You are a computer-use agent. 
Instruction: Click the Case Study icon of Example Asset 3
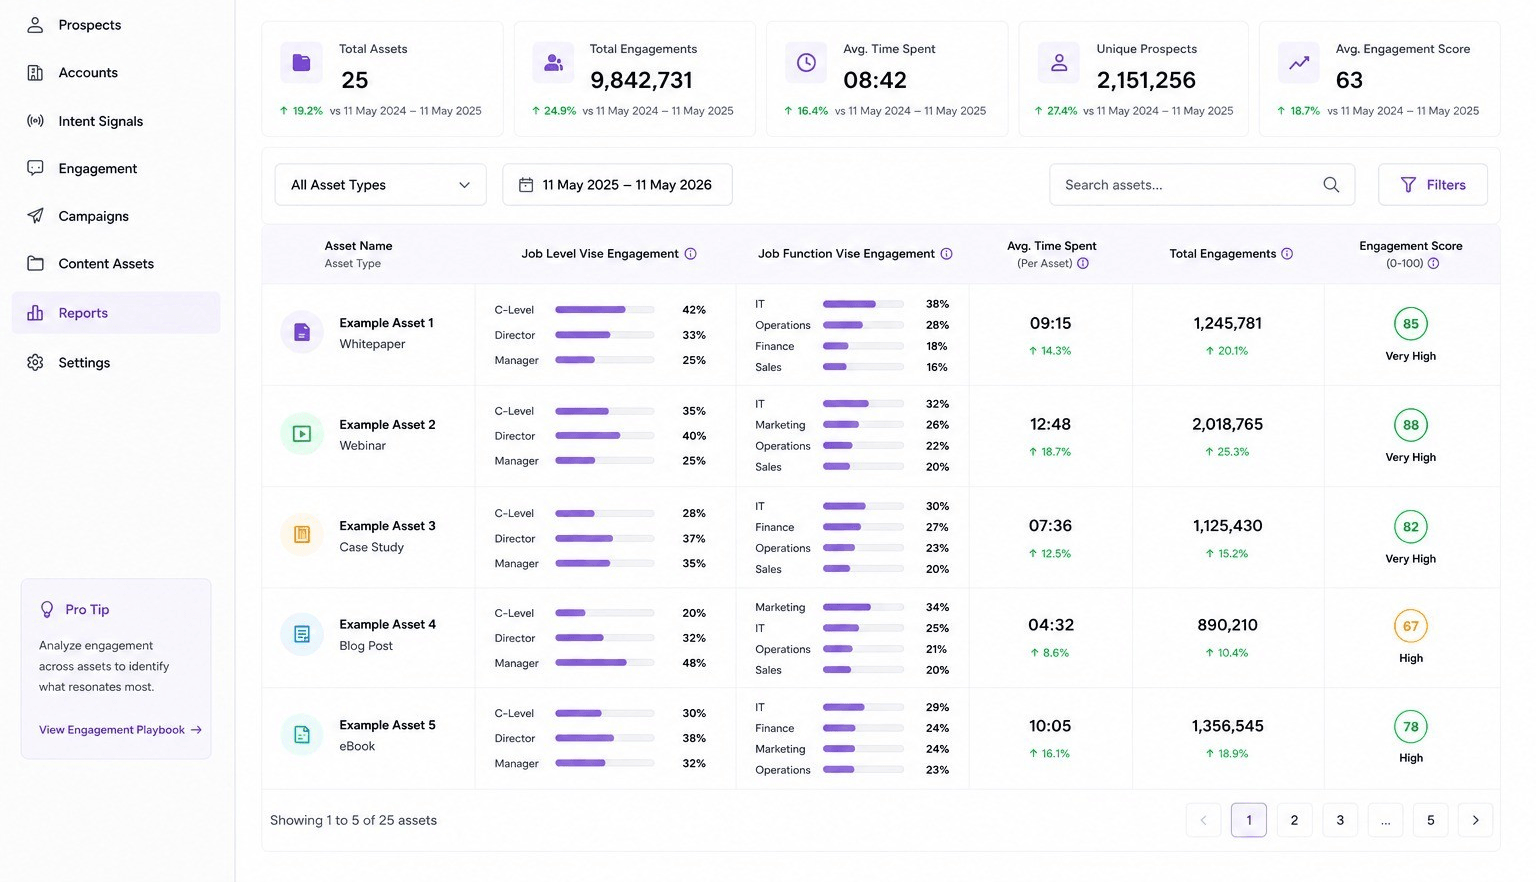pyautogui.click(x=301, y=535)
